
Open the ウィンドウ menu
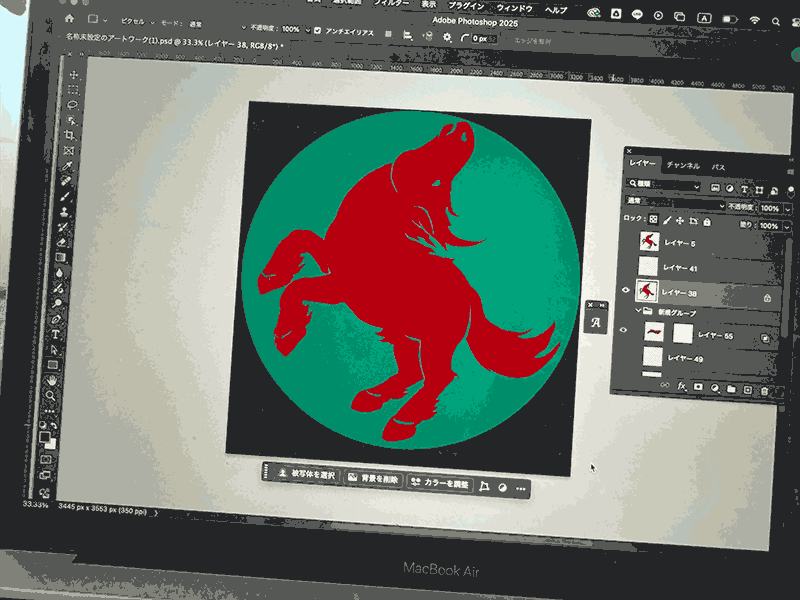coord(515,8)
